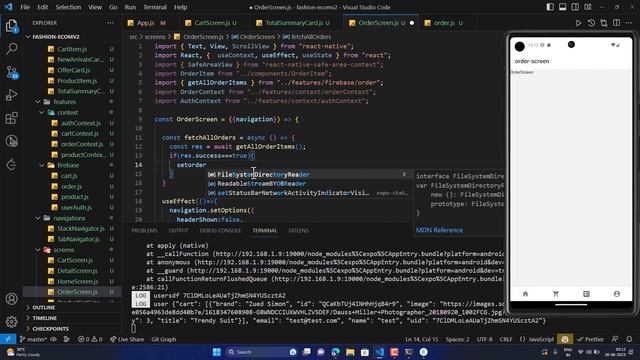This screenshot has height=360, width=640.
Task: Open the Extensions view
Action: (11, 118)
